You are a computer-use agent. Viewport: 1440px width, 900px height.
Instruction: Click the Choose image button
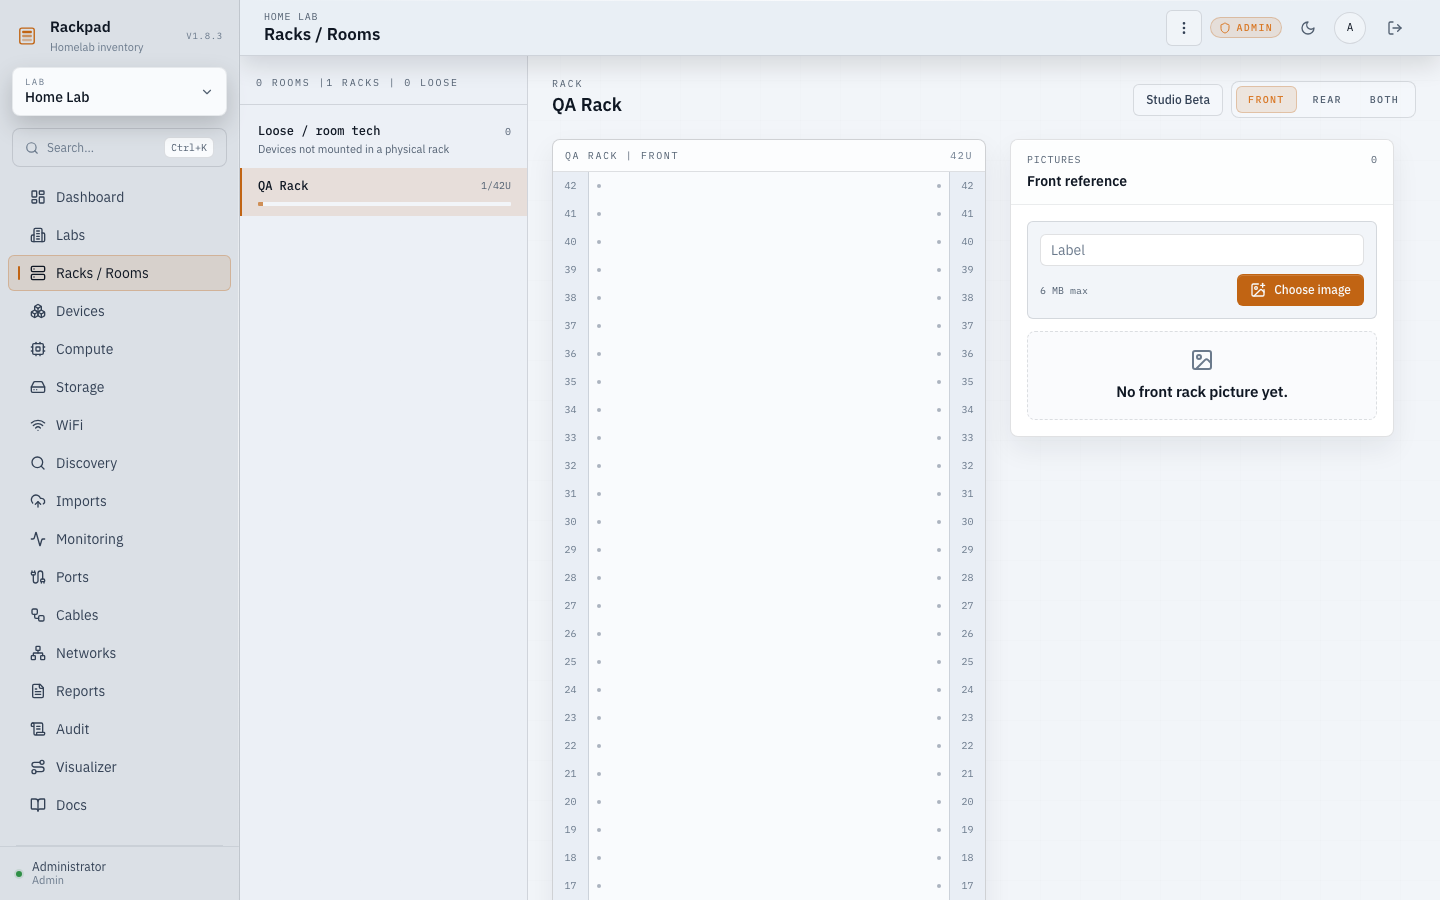click(x=1300, y=290)
